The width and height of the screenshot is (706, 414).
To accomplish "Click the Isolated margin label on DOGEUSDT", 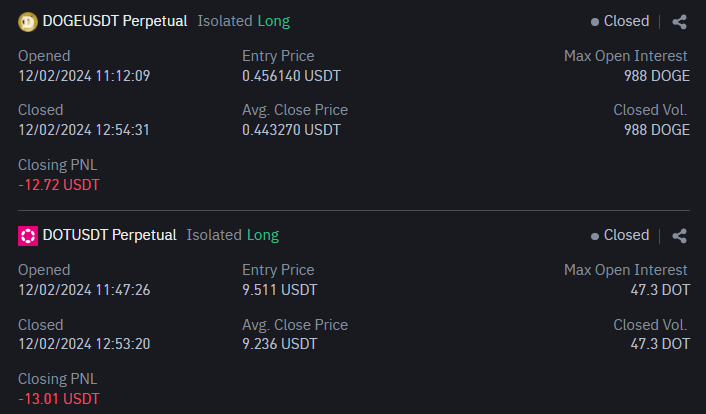I will pyautogui.click(x=225, y=21).
